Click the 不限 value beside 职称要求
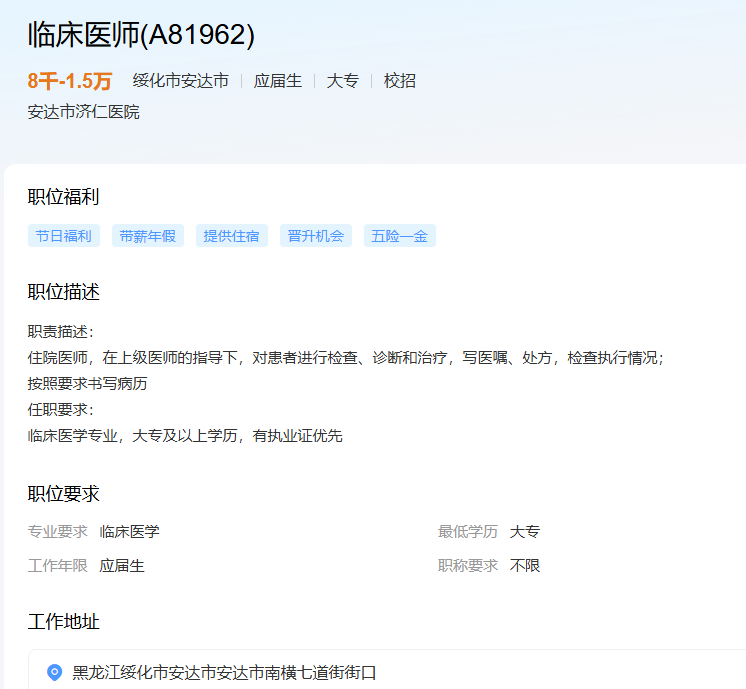The height and width of the screenshot is (689, 746). coord(525,566)
